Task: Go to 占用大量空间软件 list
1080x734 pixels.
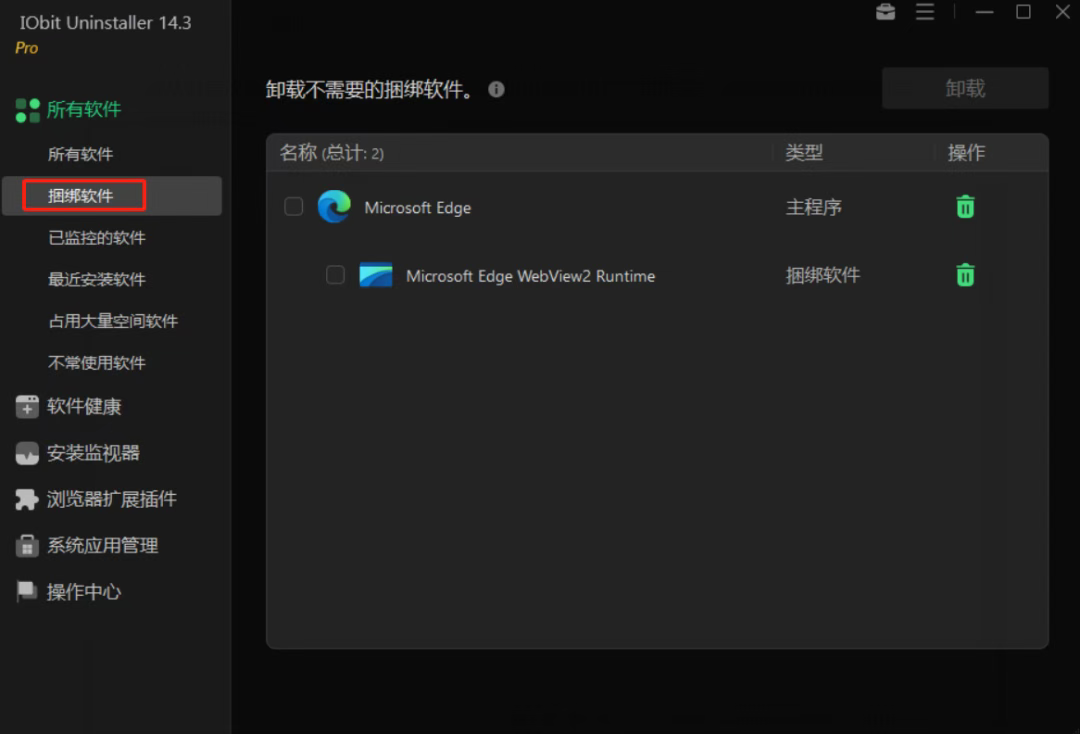Action: pyautogui.click(x=113, y=321)
